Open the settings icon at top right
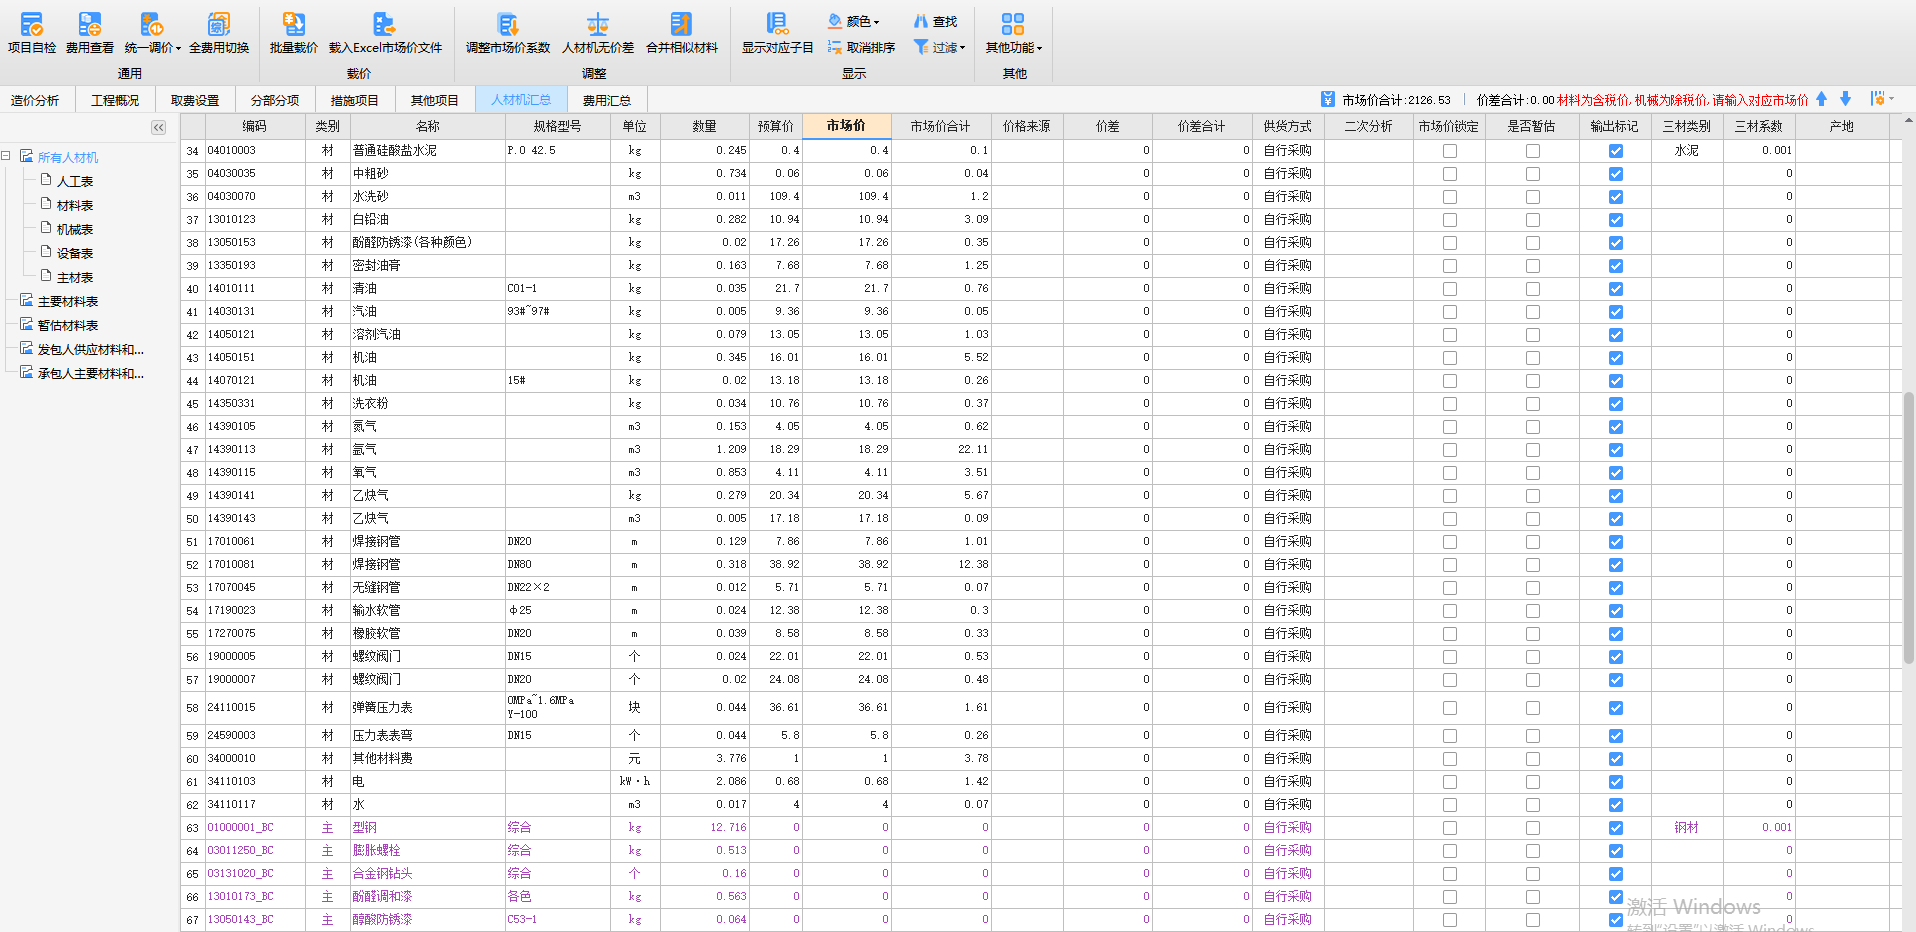Screen dimensions: 1916x932 [1878, 99]
